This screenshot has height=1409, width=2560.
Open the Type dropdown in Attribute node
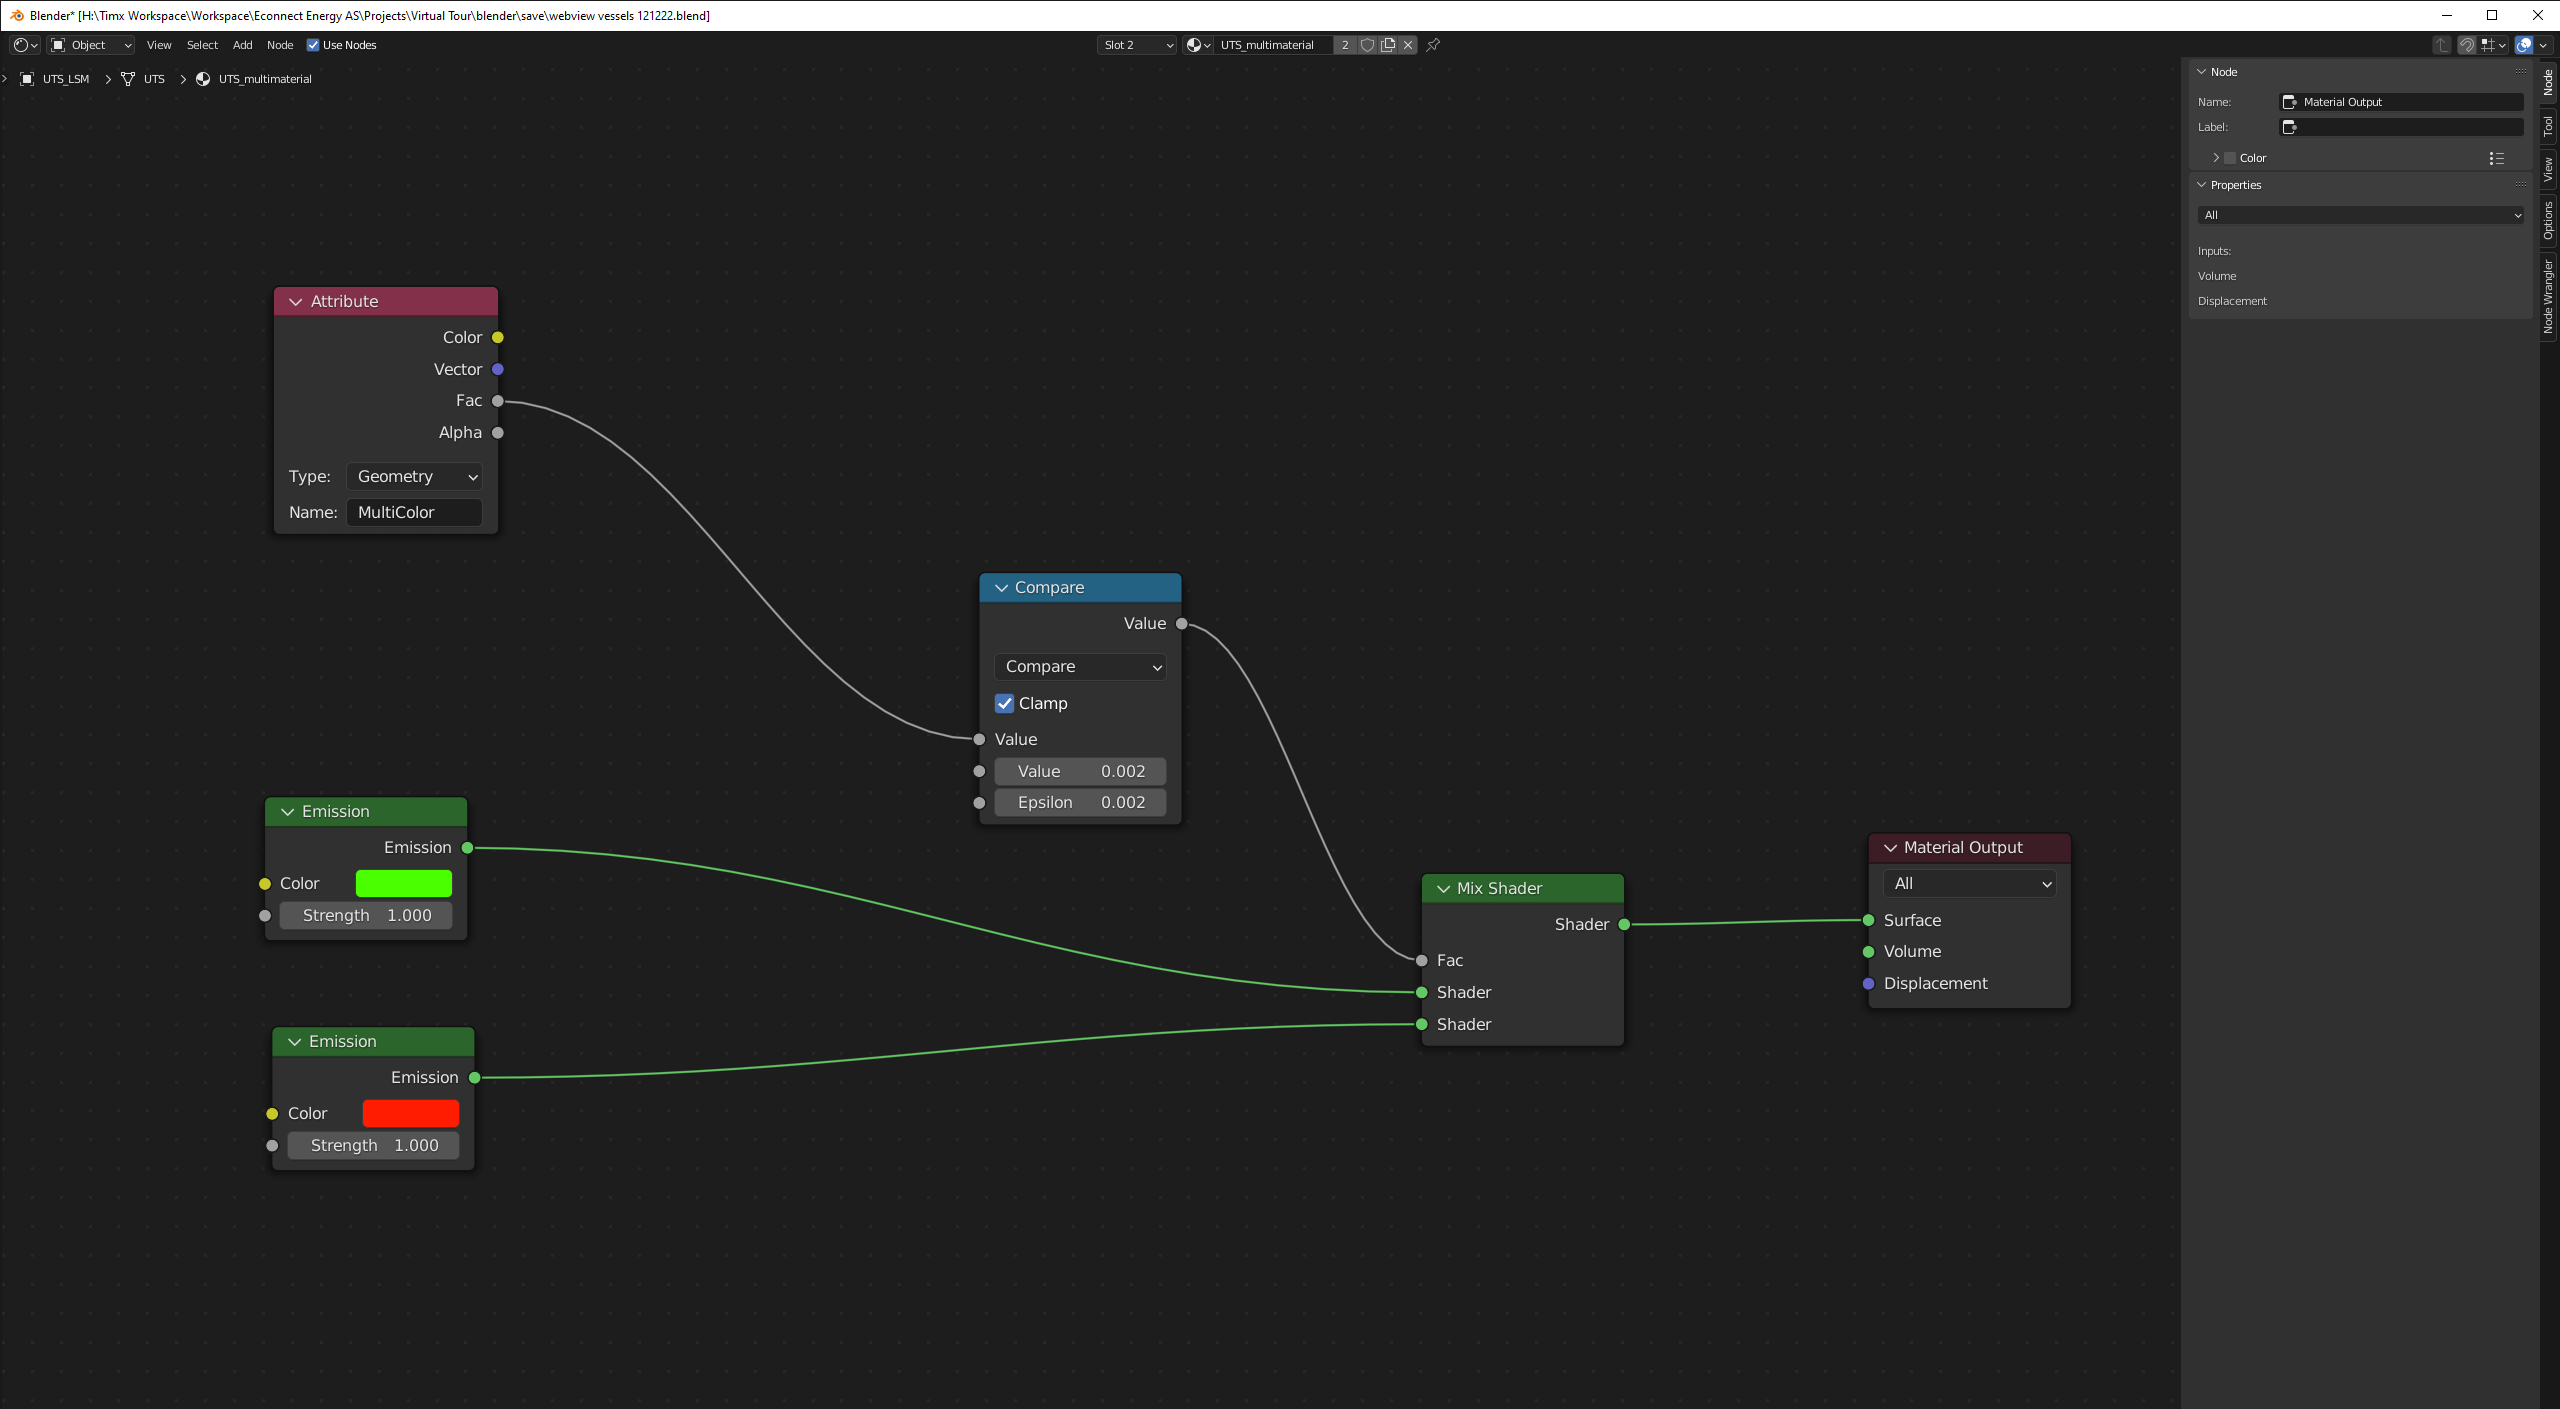(413, 476)
